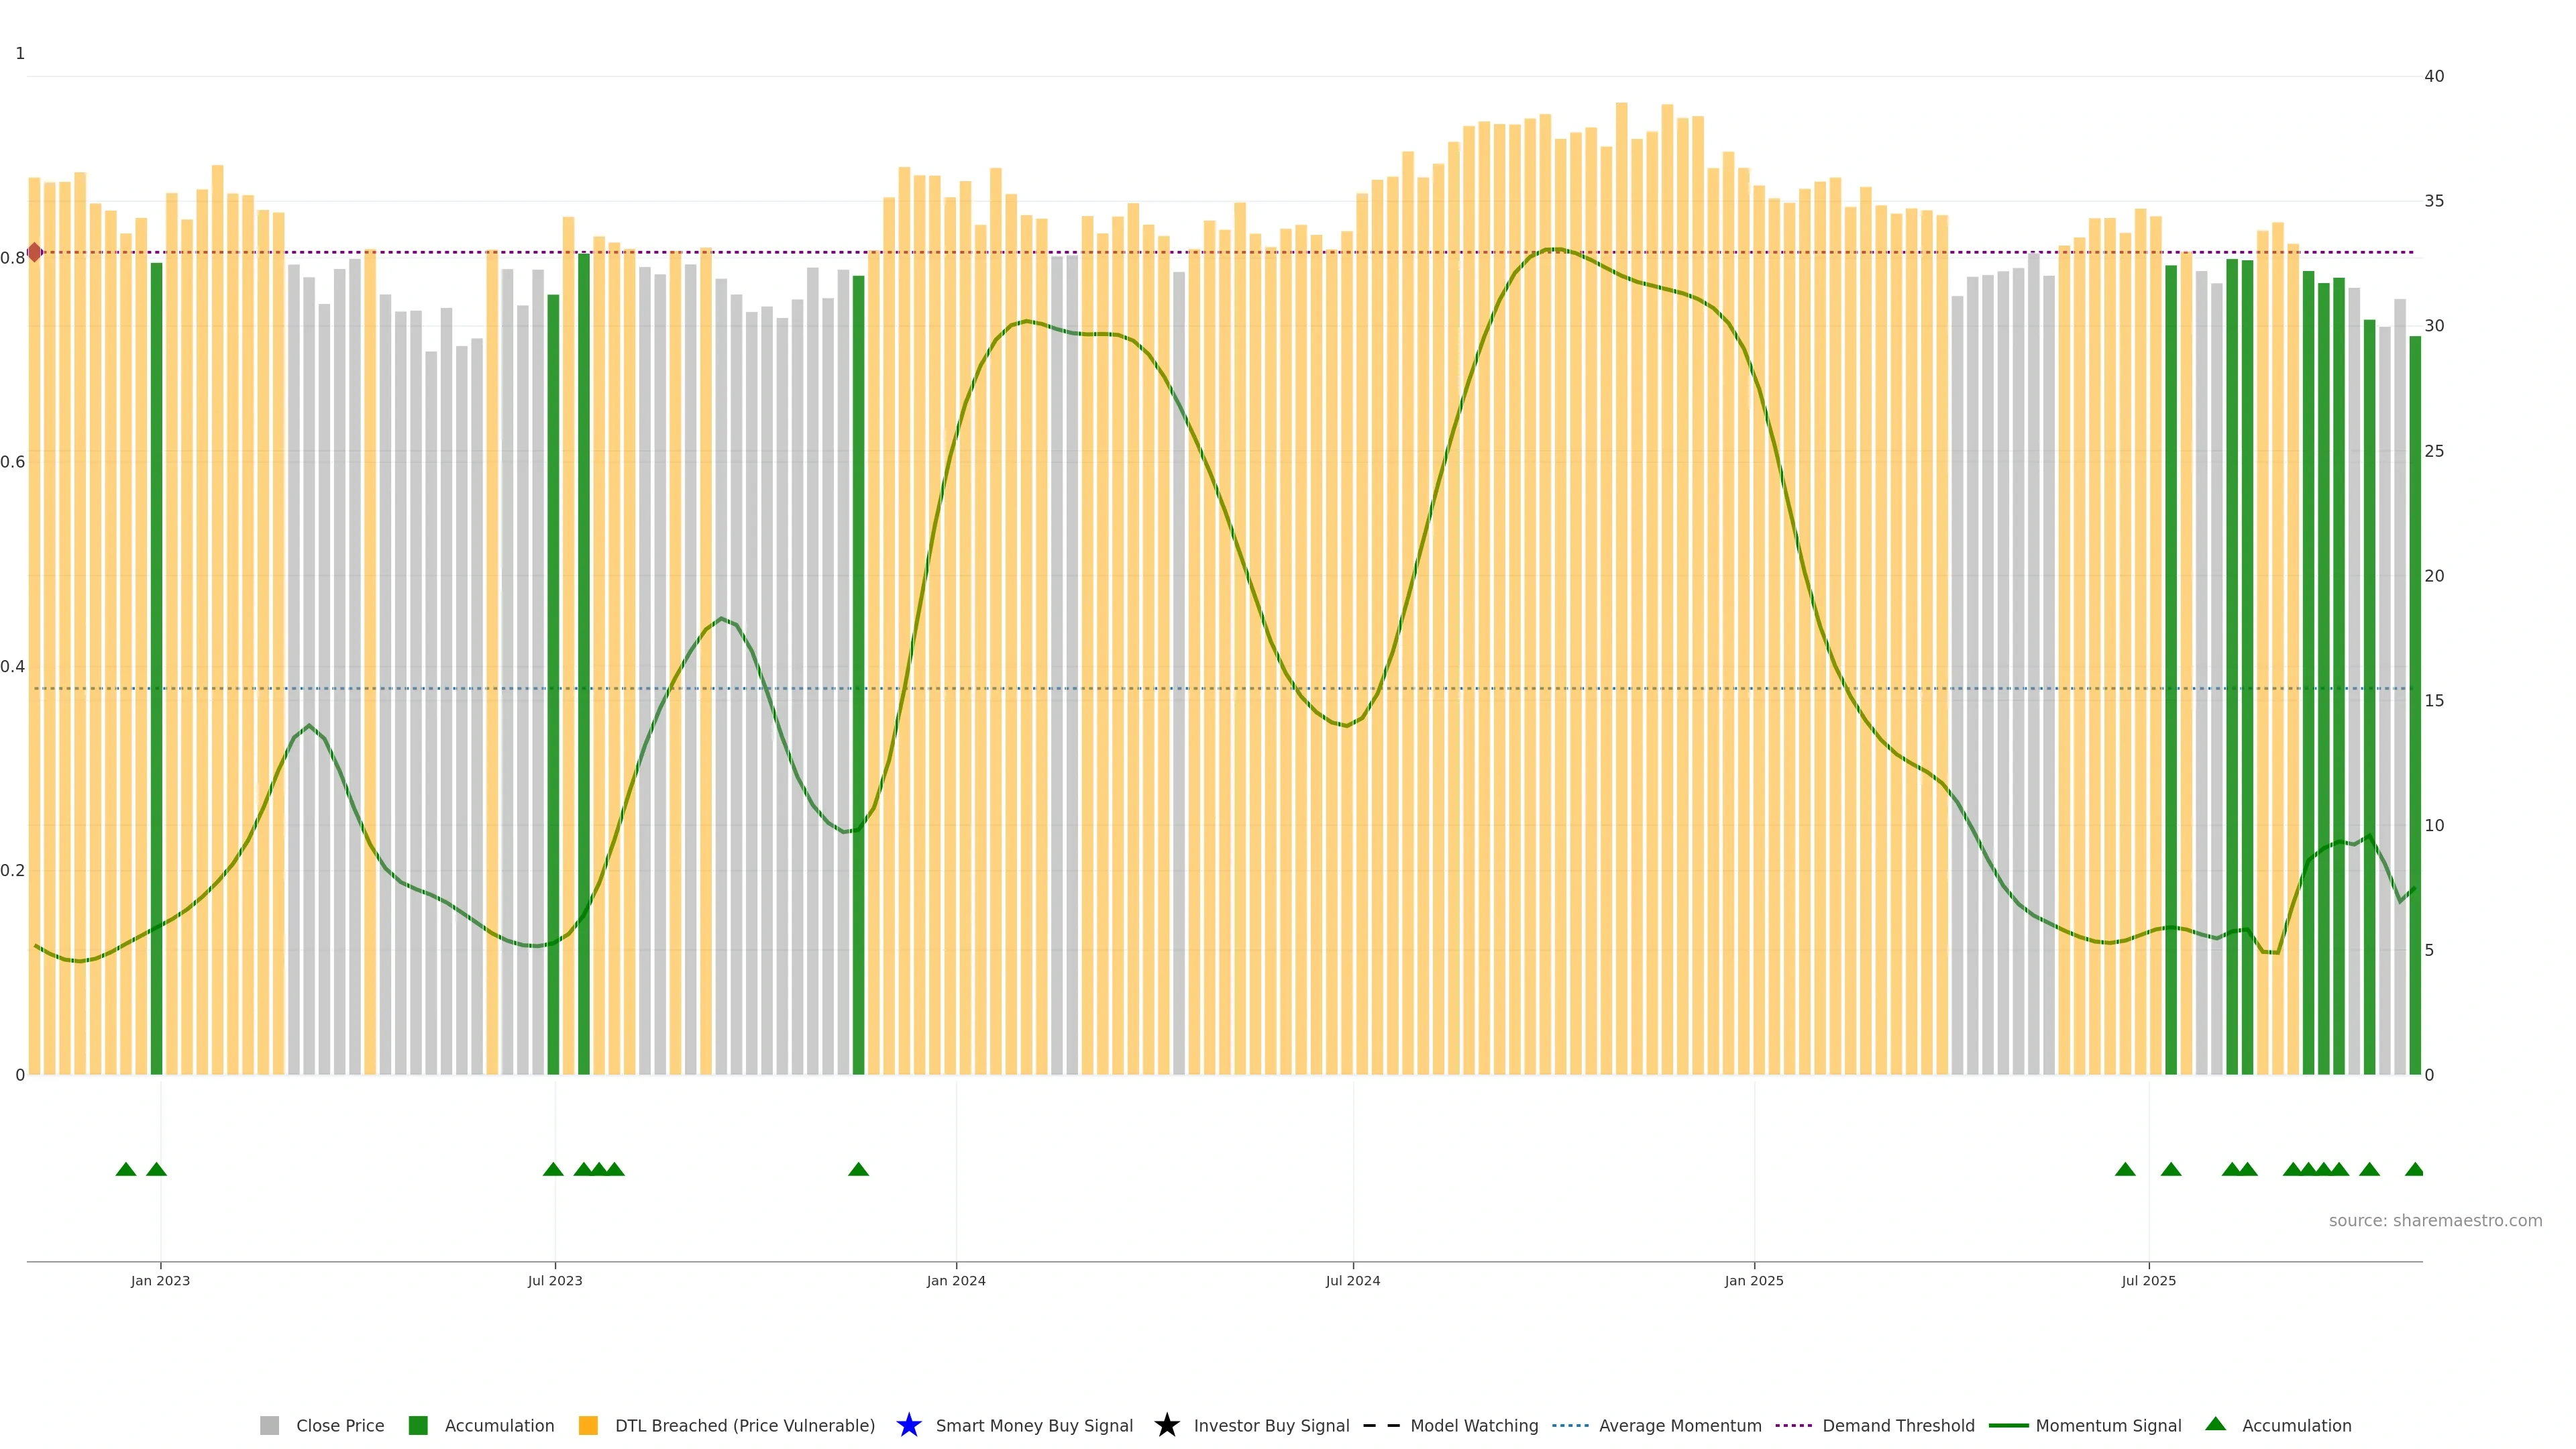Viewport: 2576px width, 1449px height.
Task: Click the green Accumulation triangle legend icon
Action: (2216, 1424)
